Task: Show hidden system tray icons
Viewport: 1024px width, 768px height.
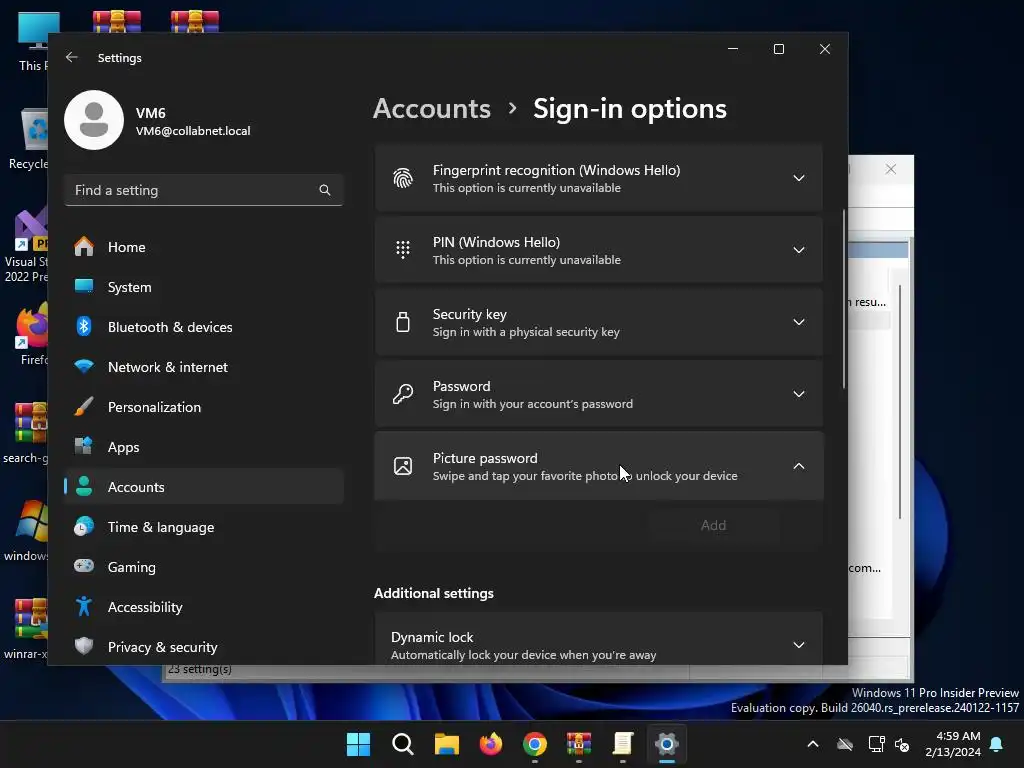Action: coord(813,744)
